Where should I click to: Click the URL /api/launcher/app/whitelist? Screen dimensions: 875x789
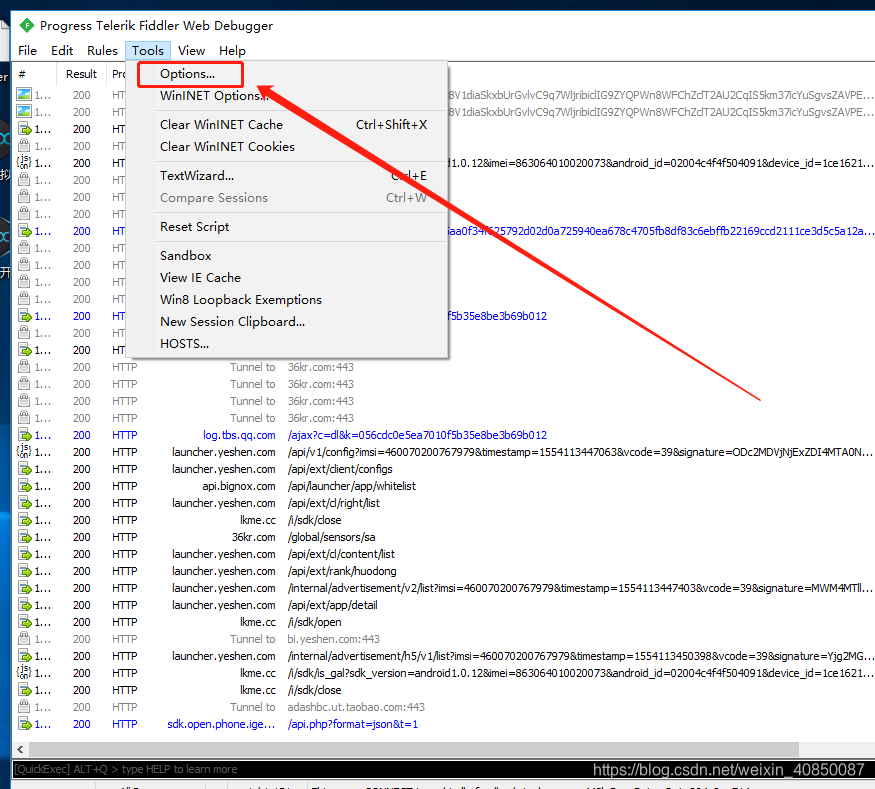coord(352,486)
